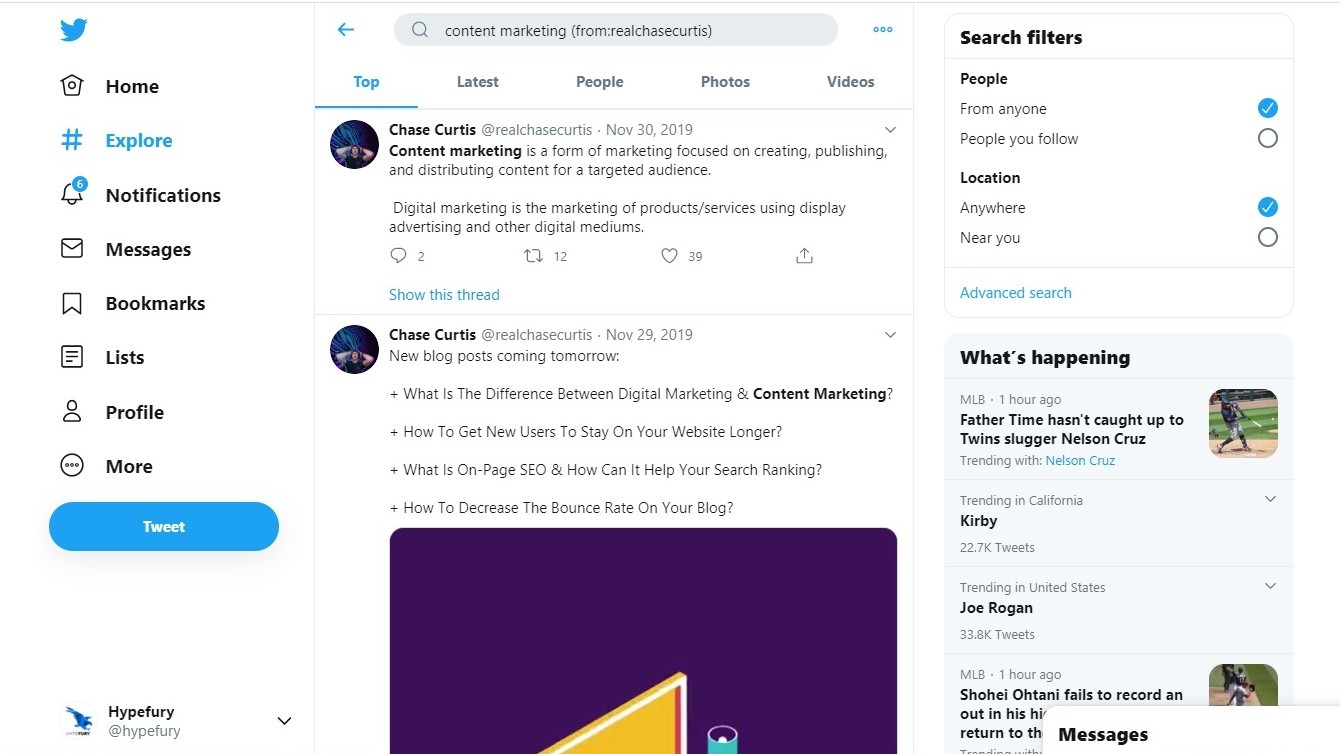
Task: Select the 'From anyone' filter option
Action: [x=1267, y=107]
